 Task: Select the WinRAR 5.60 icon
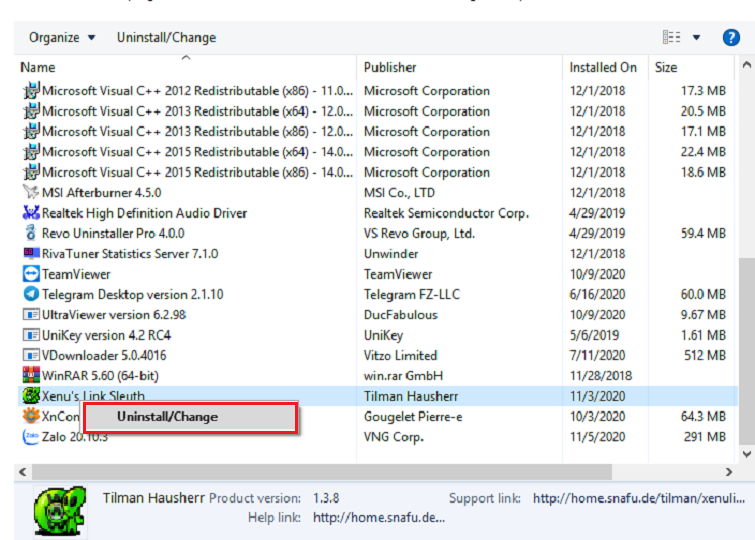coord(30,376)
